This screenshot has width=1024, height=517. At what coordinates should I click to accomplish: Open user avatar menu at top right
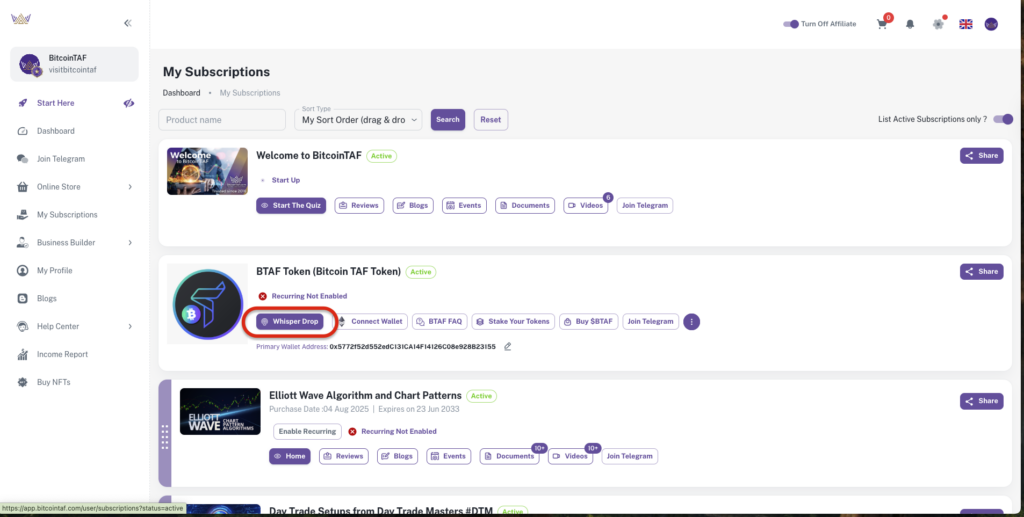coord(991,24)
